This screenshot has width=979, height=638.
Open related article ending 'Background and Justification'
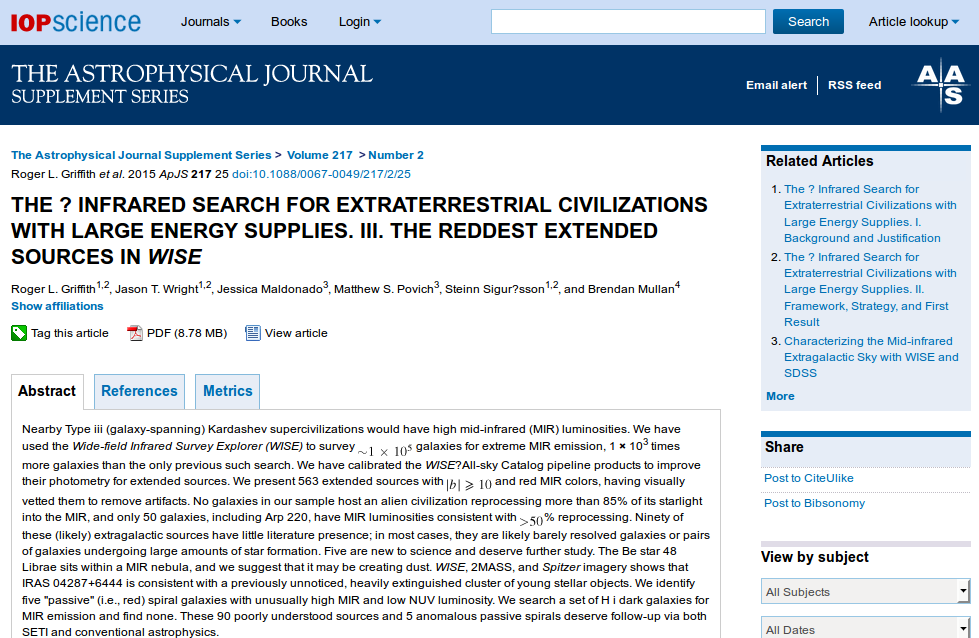pos(870,213)
